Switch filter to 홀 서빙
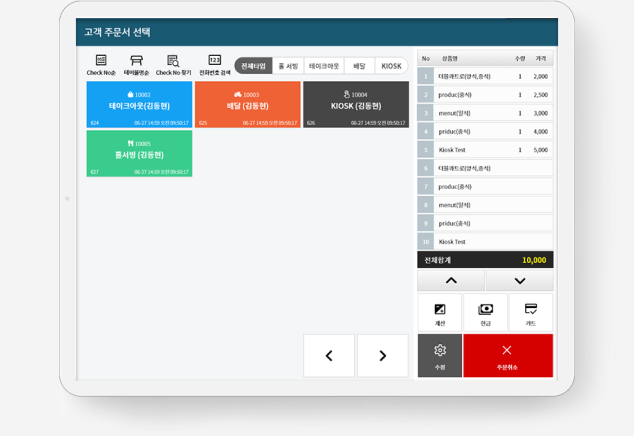 pos(288,66)
